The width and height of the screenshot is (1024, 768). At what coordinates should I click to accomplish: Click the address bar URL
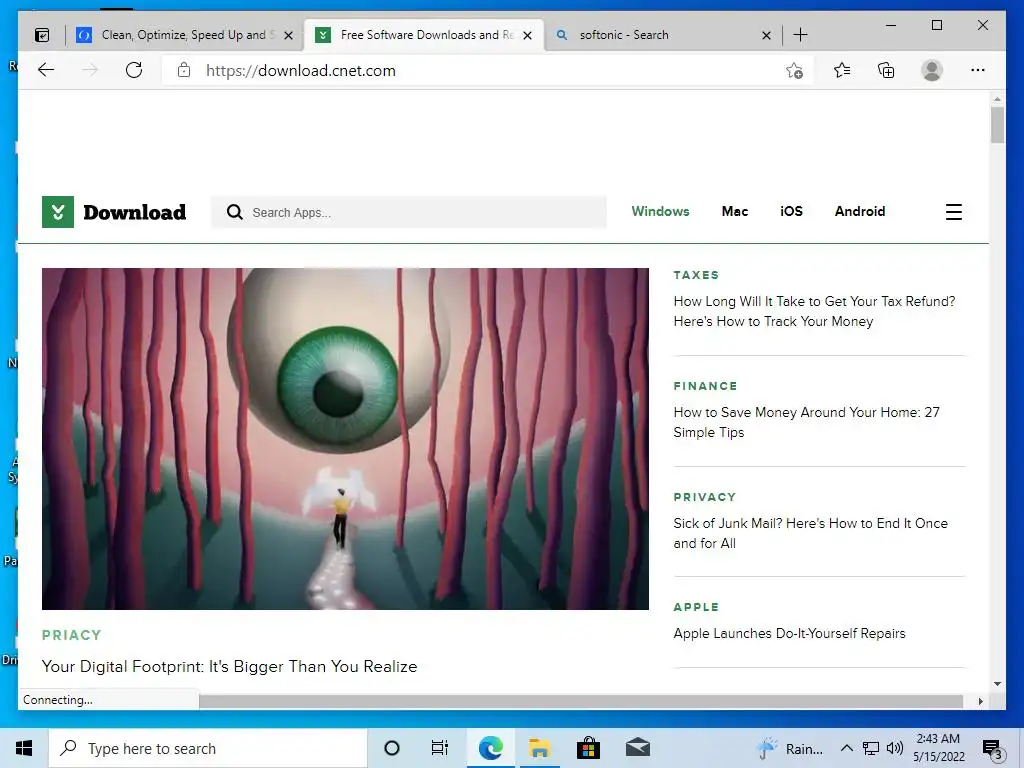point(301,71)
